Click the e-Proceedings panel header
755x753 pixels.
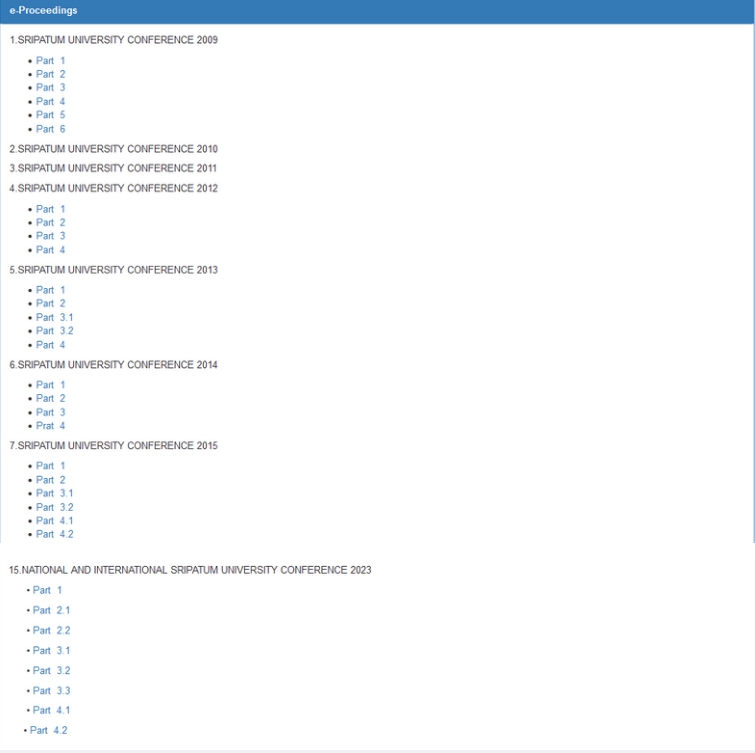(378, 11)
